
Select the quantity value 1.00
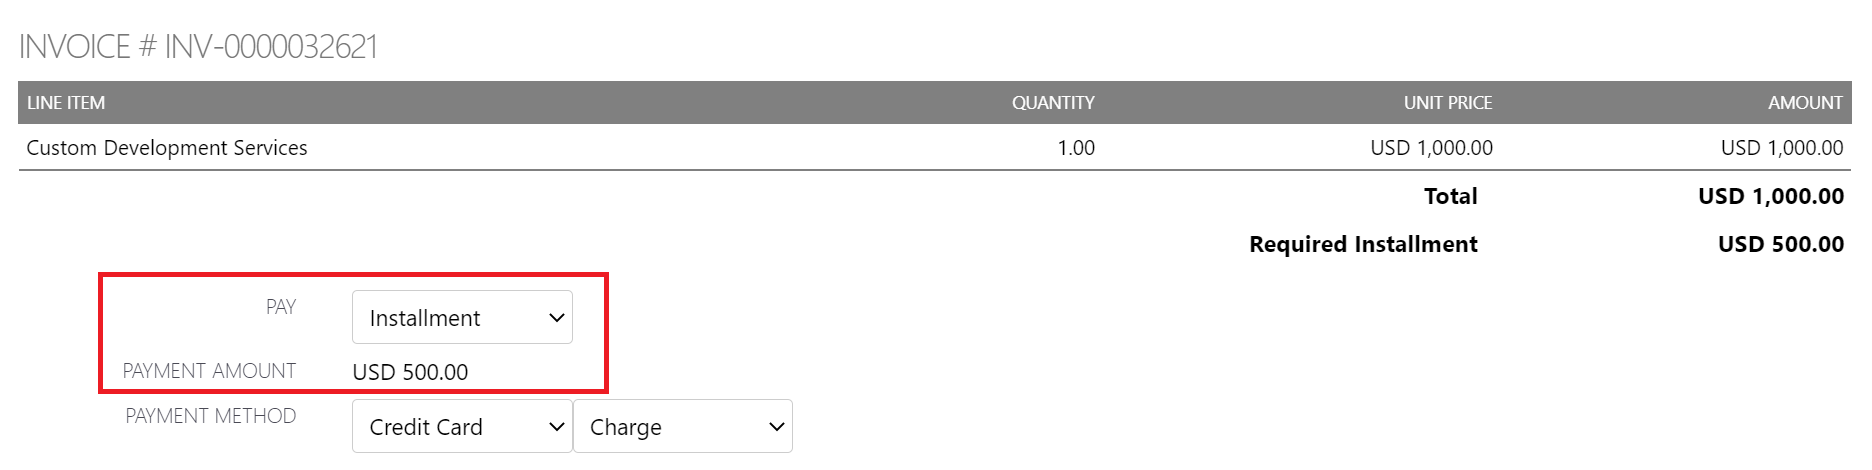pyautogui.click(x=1075, y=148)
